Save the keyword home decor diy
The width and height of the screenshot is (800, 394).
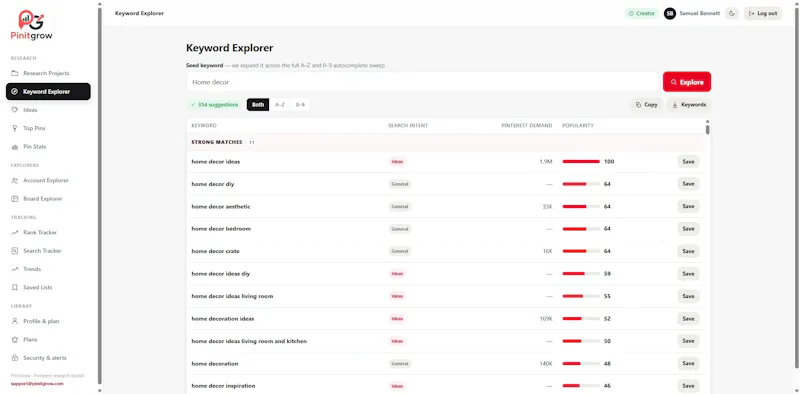coord(688,184)
